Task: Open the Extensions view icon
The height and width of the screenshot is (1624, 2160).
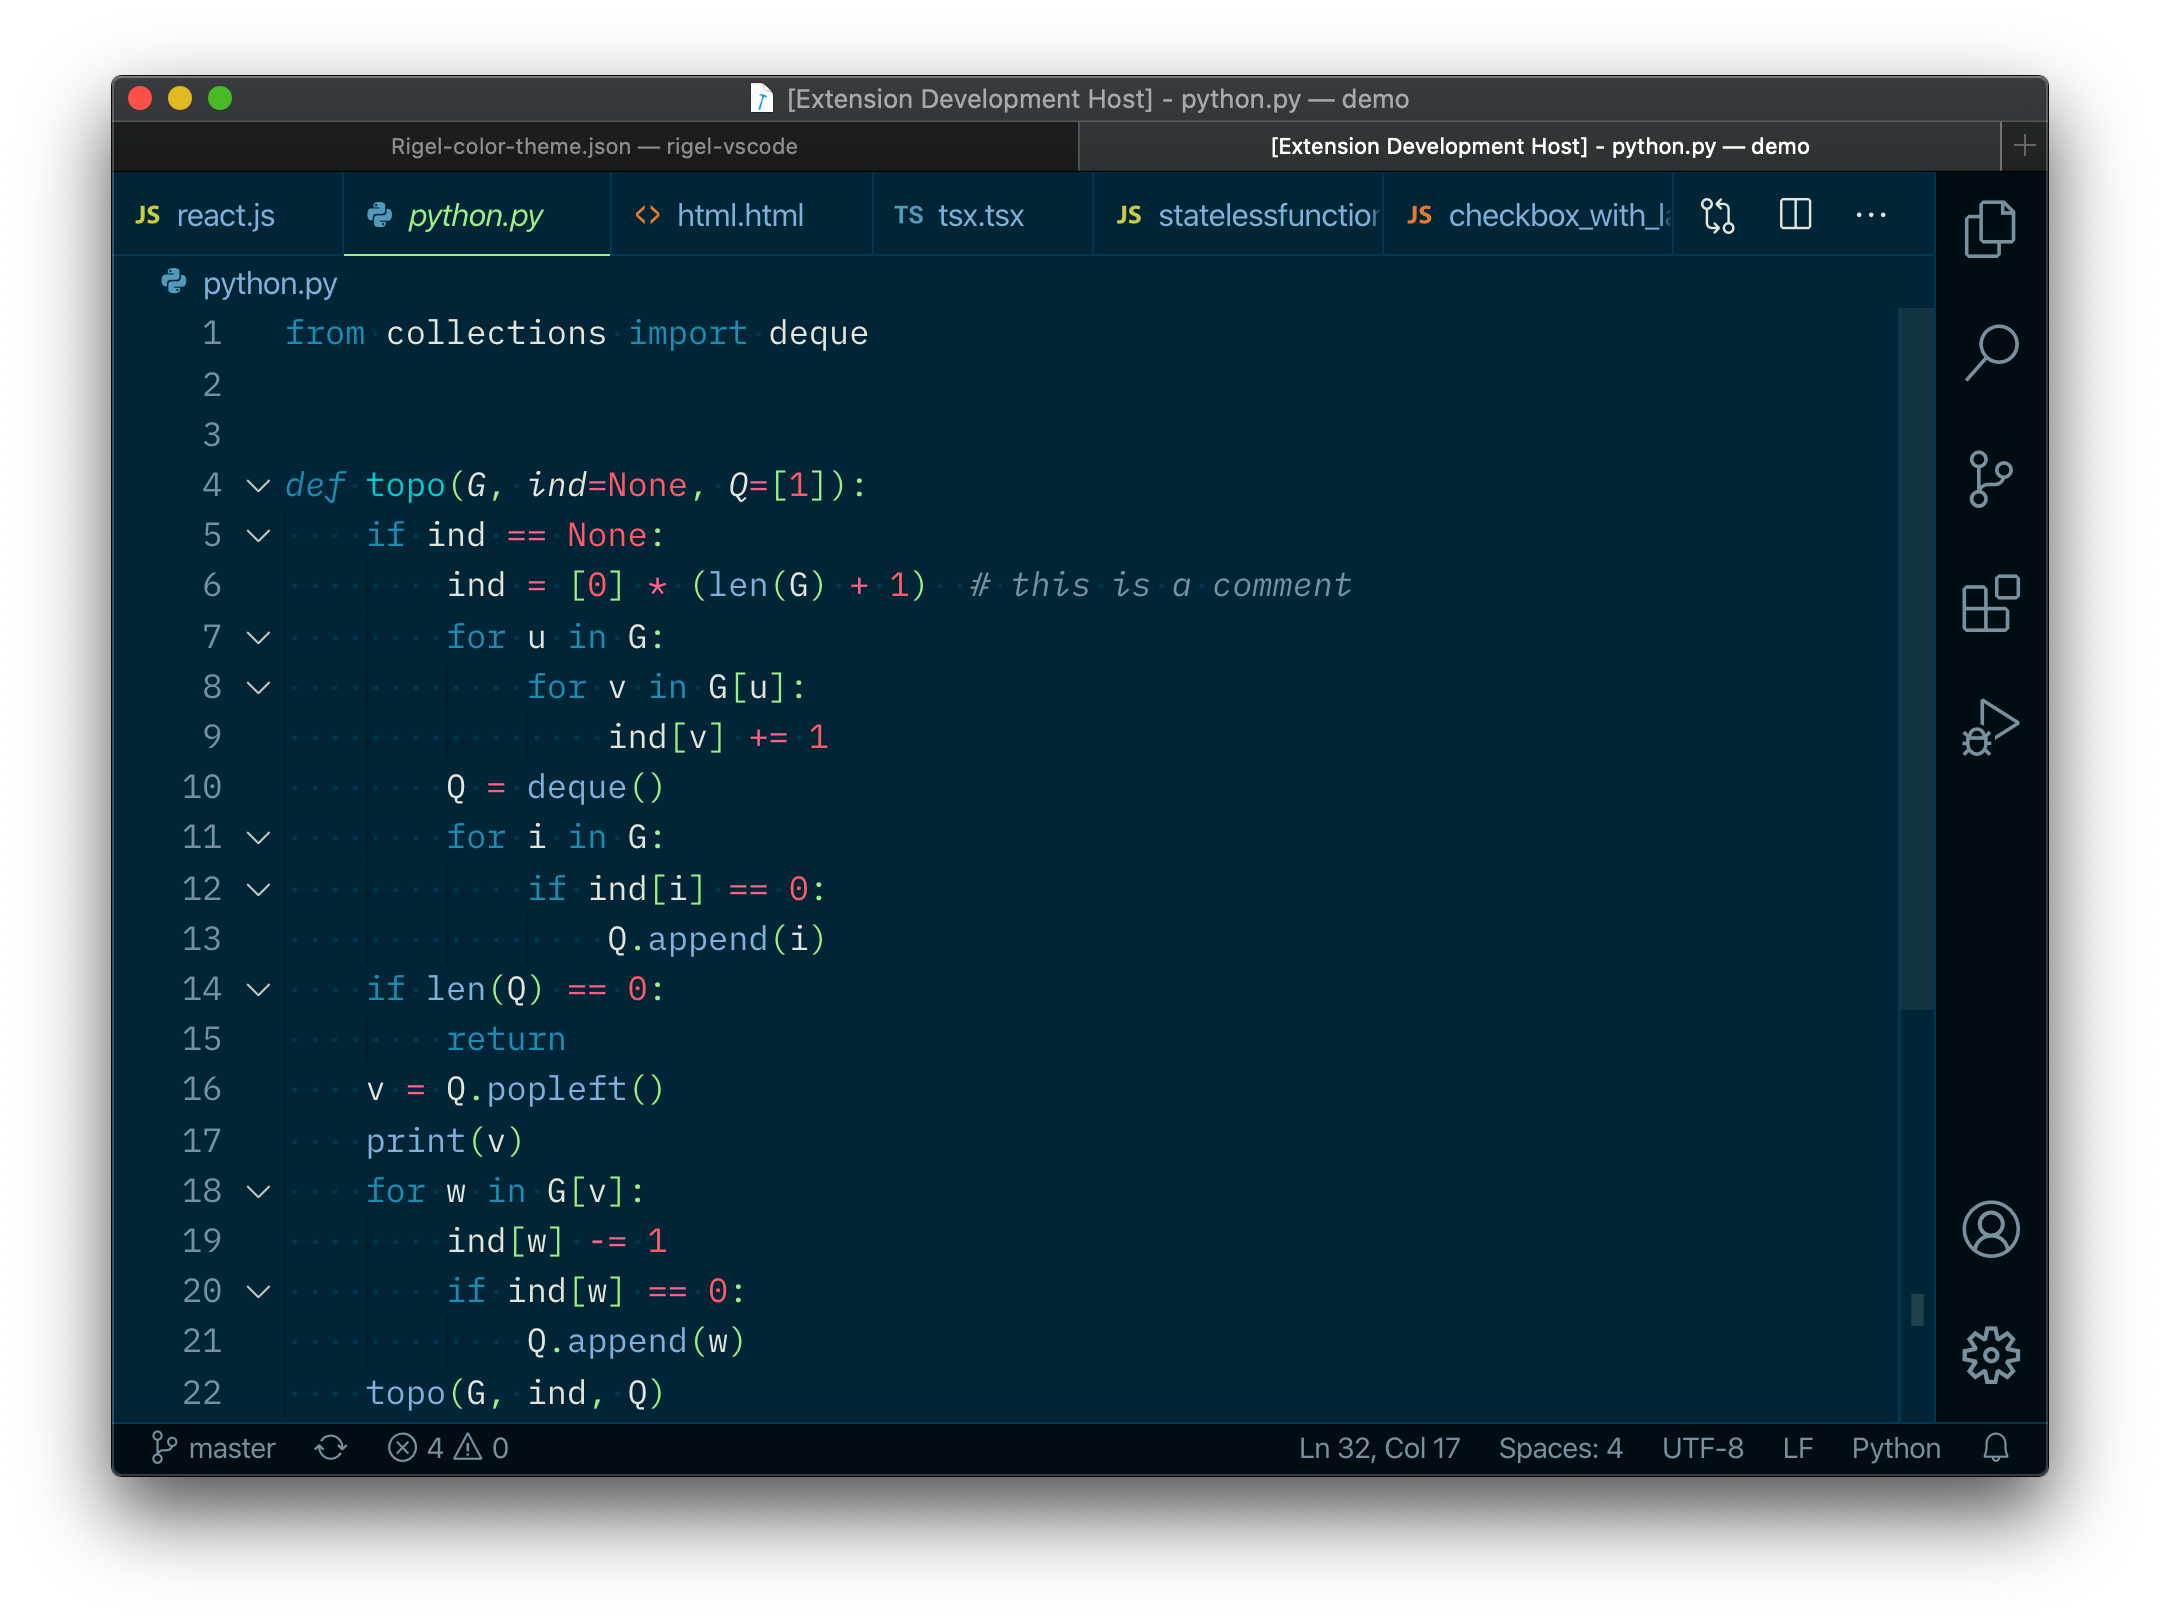Action: point(1990,603)
